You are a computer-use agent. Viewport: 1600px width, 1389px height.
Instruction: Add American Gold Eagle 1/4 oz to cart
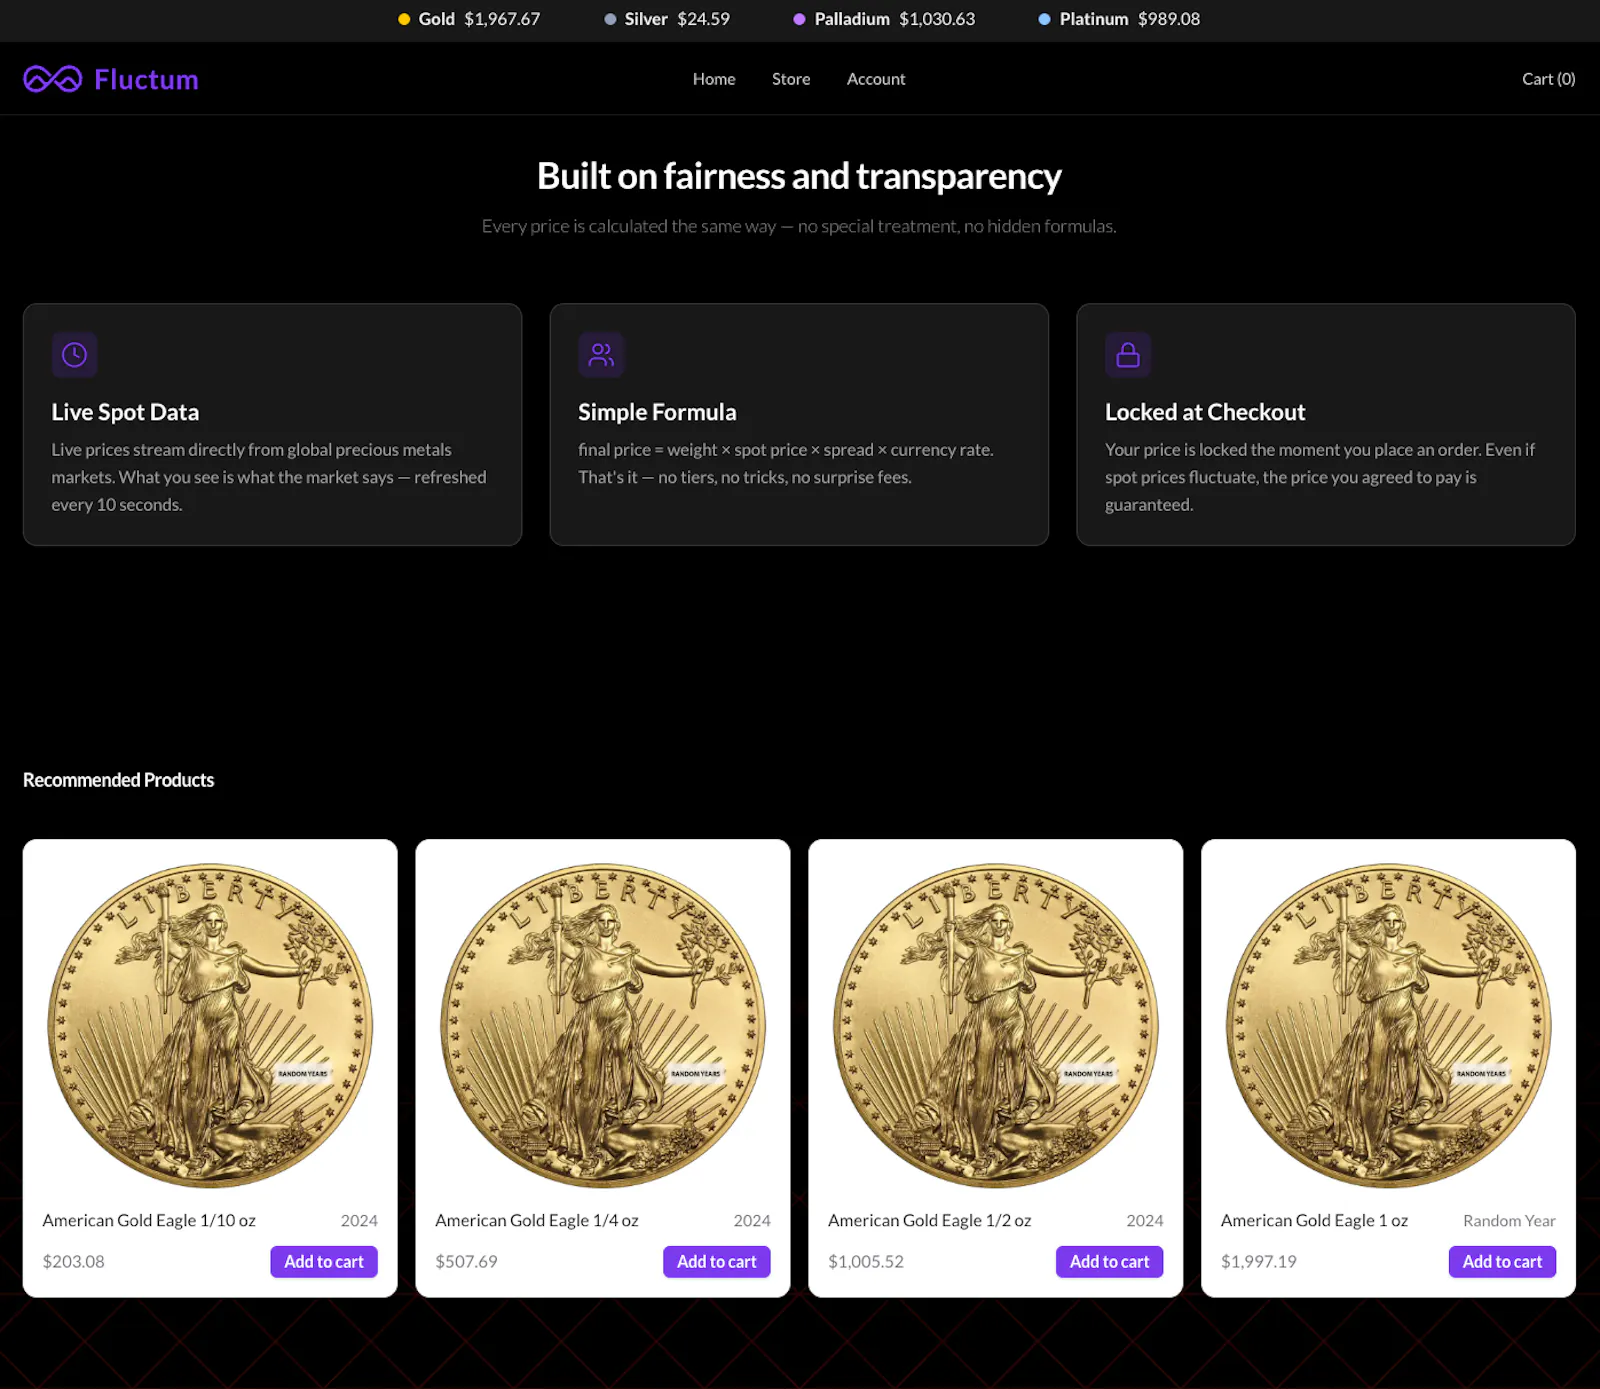tap(717, 1262)
